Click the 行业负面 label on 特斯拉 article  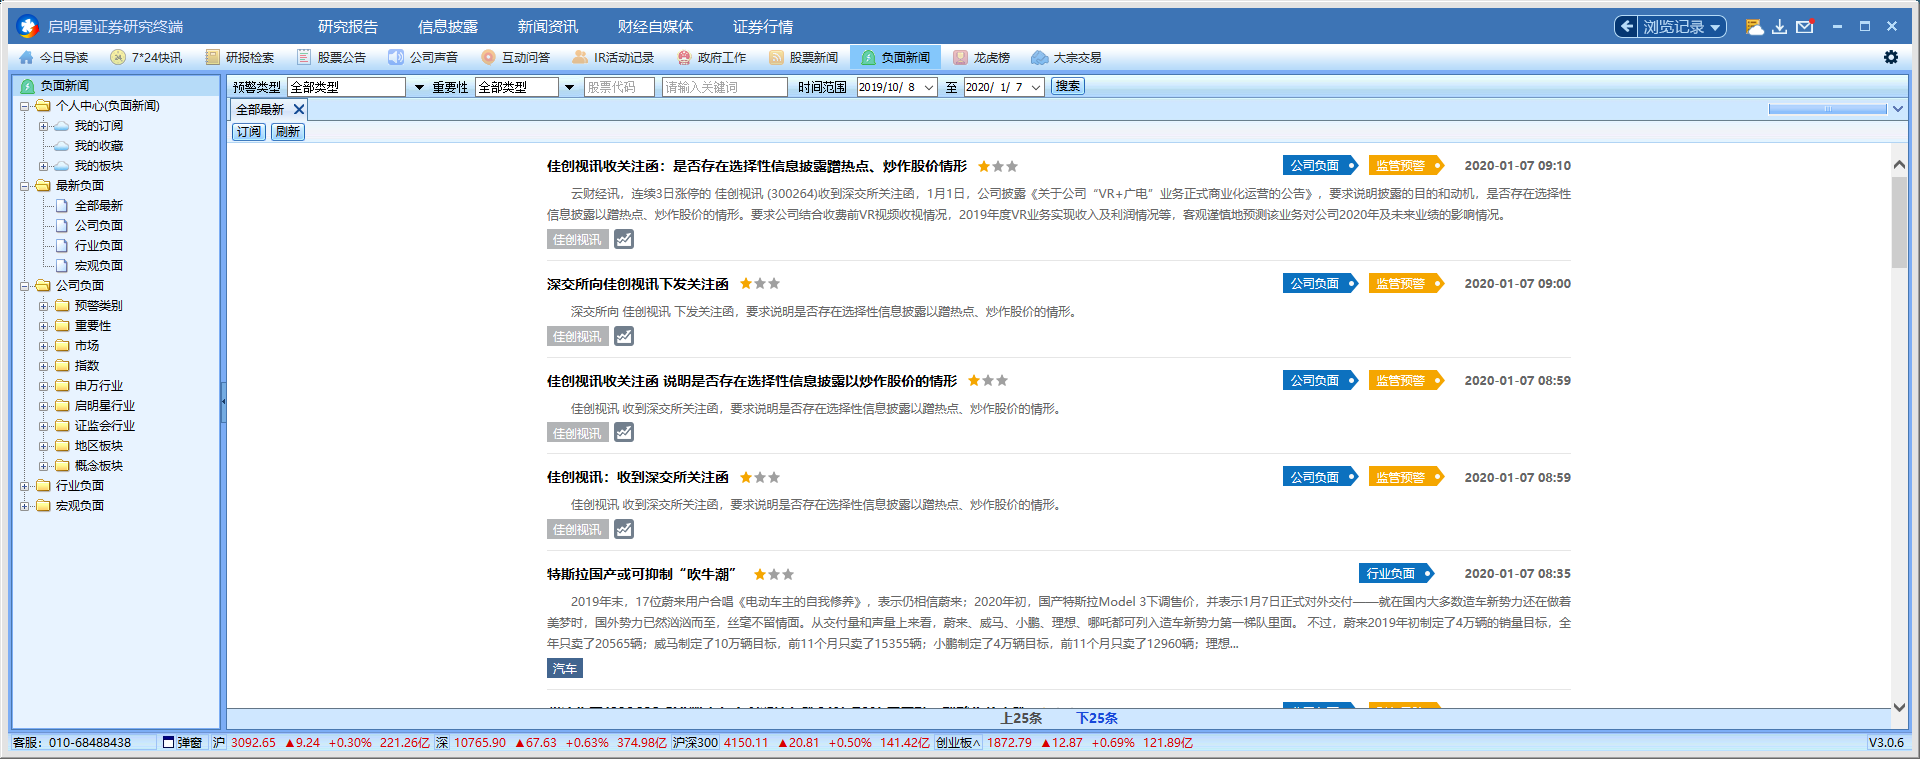1396,573
